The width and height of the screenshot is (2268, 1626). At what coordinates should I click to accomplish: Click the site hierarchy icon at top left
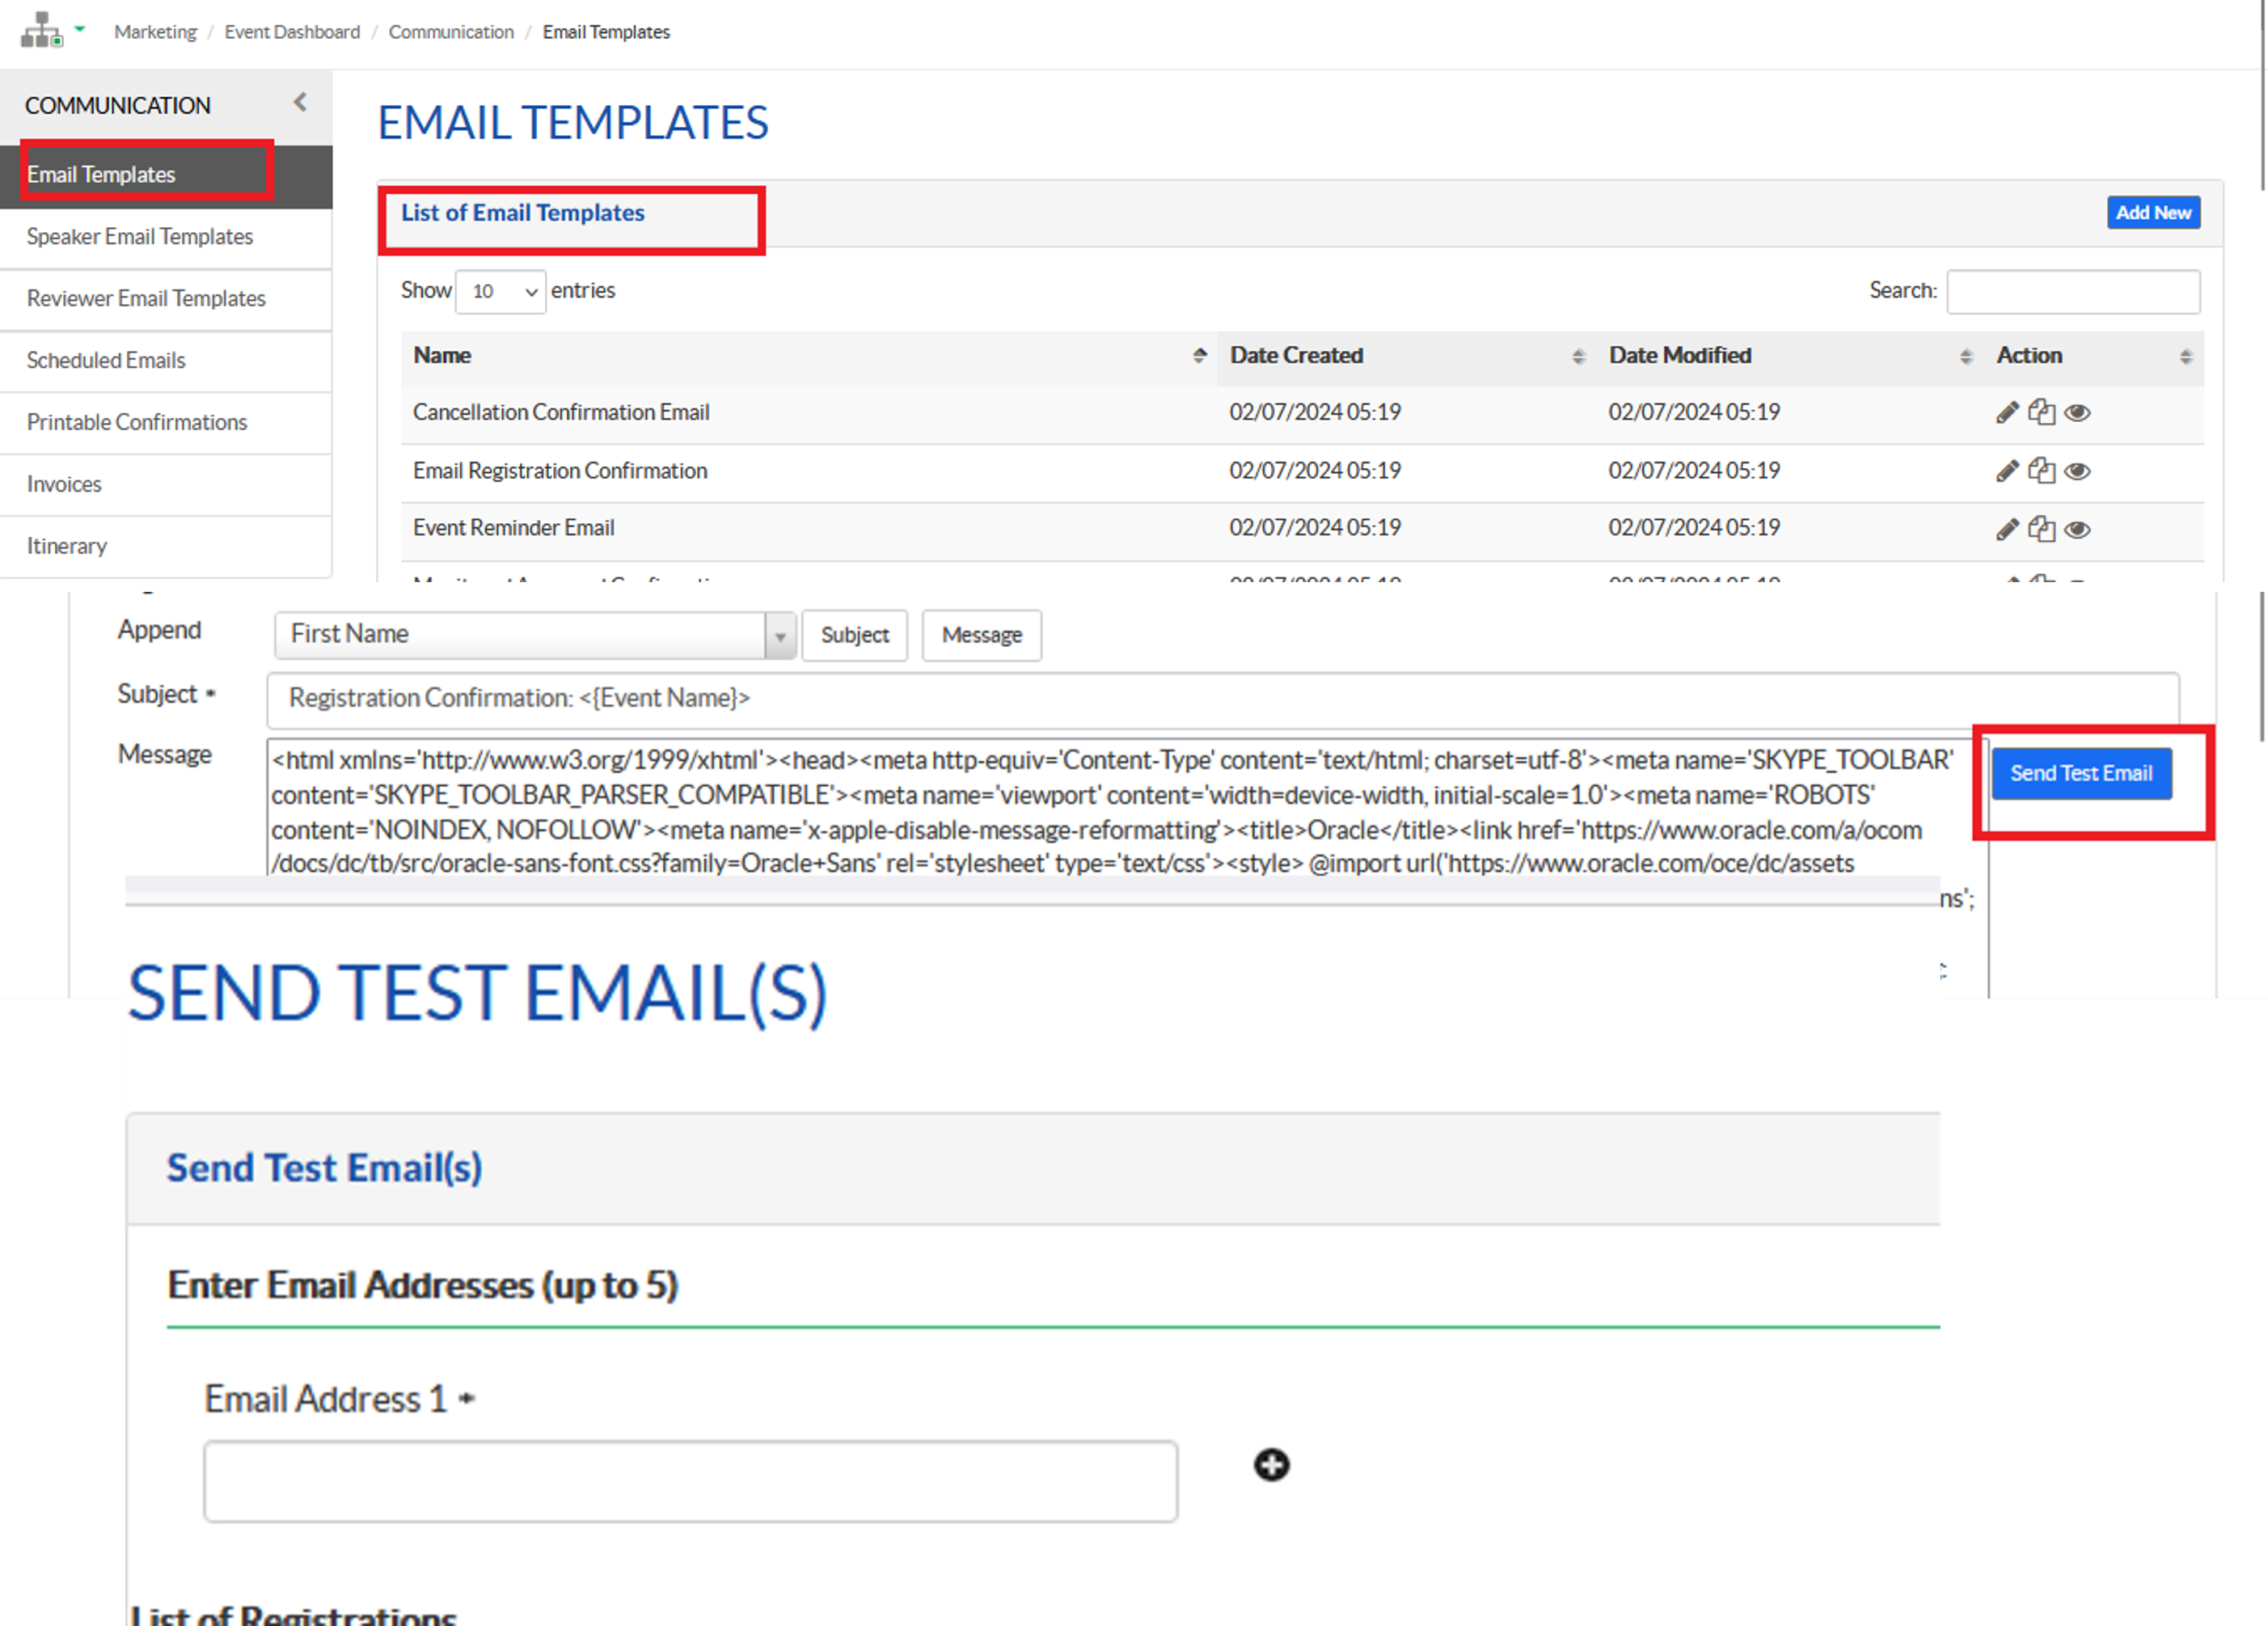pyautogui.click(x=41, y=30)
